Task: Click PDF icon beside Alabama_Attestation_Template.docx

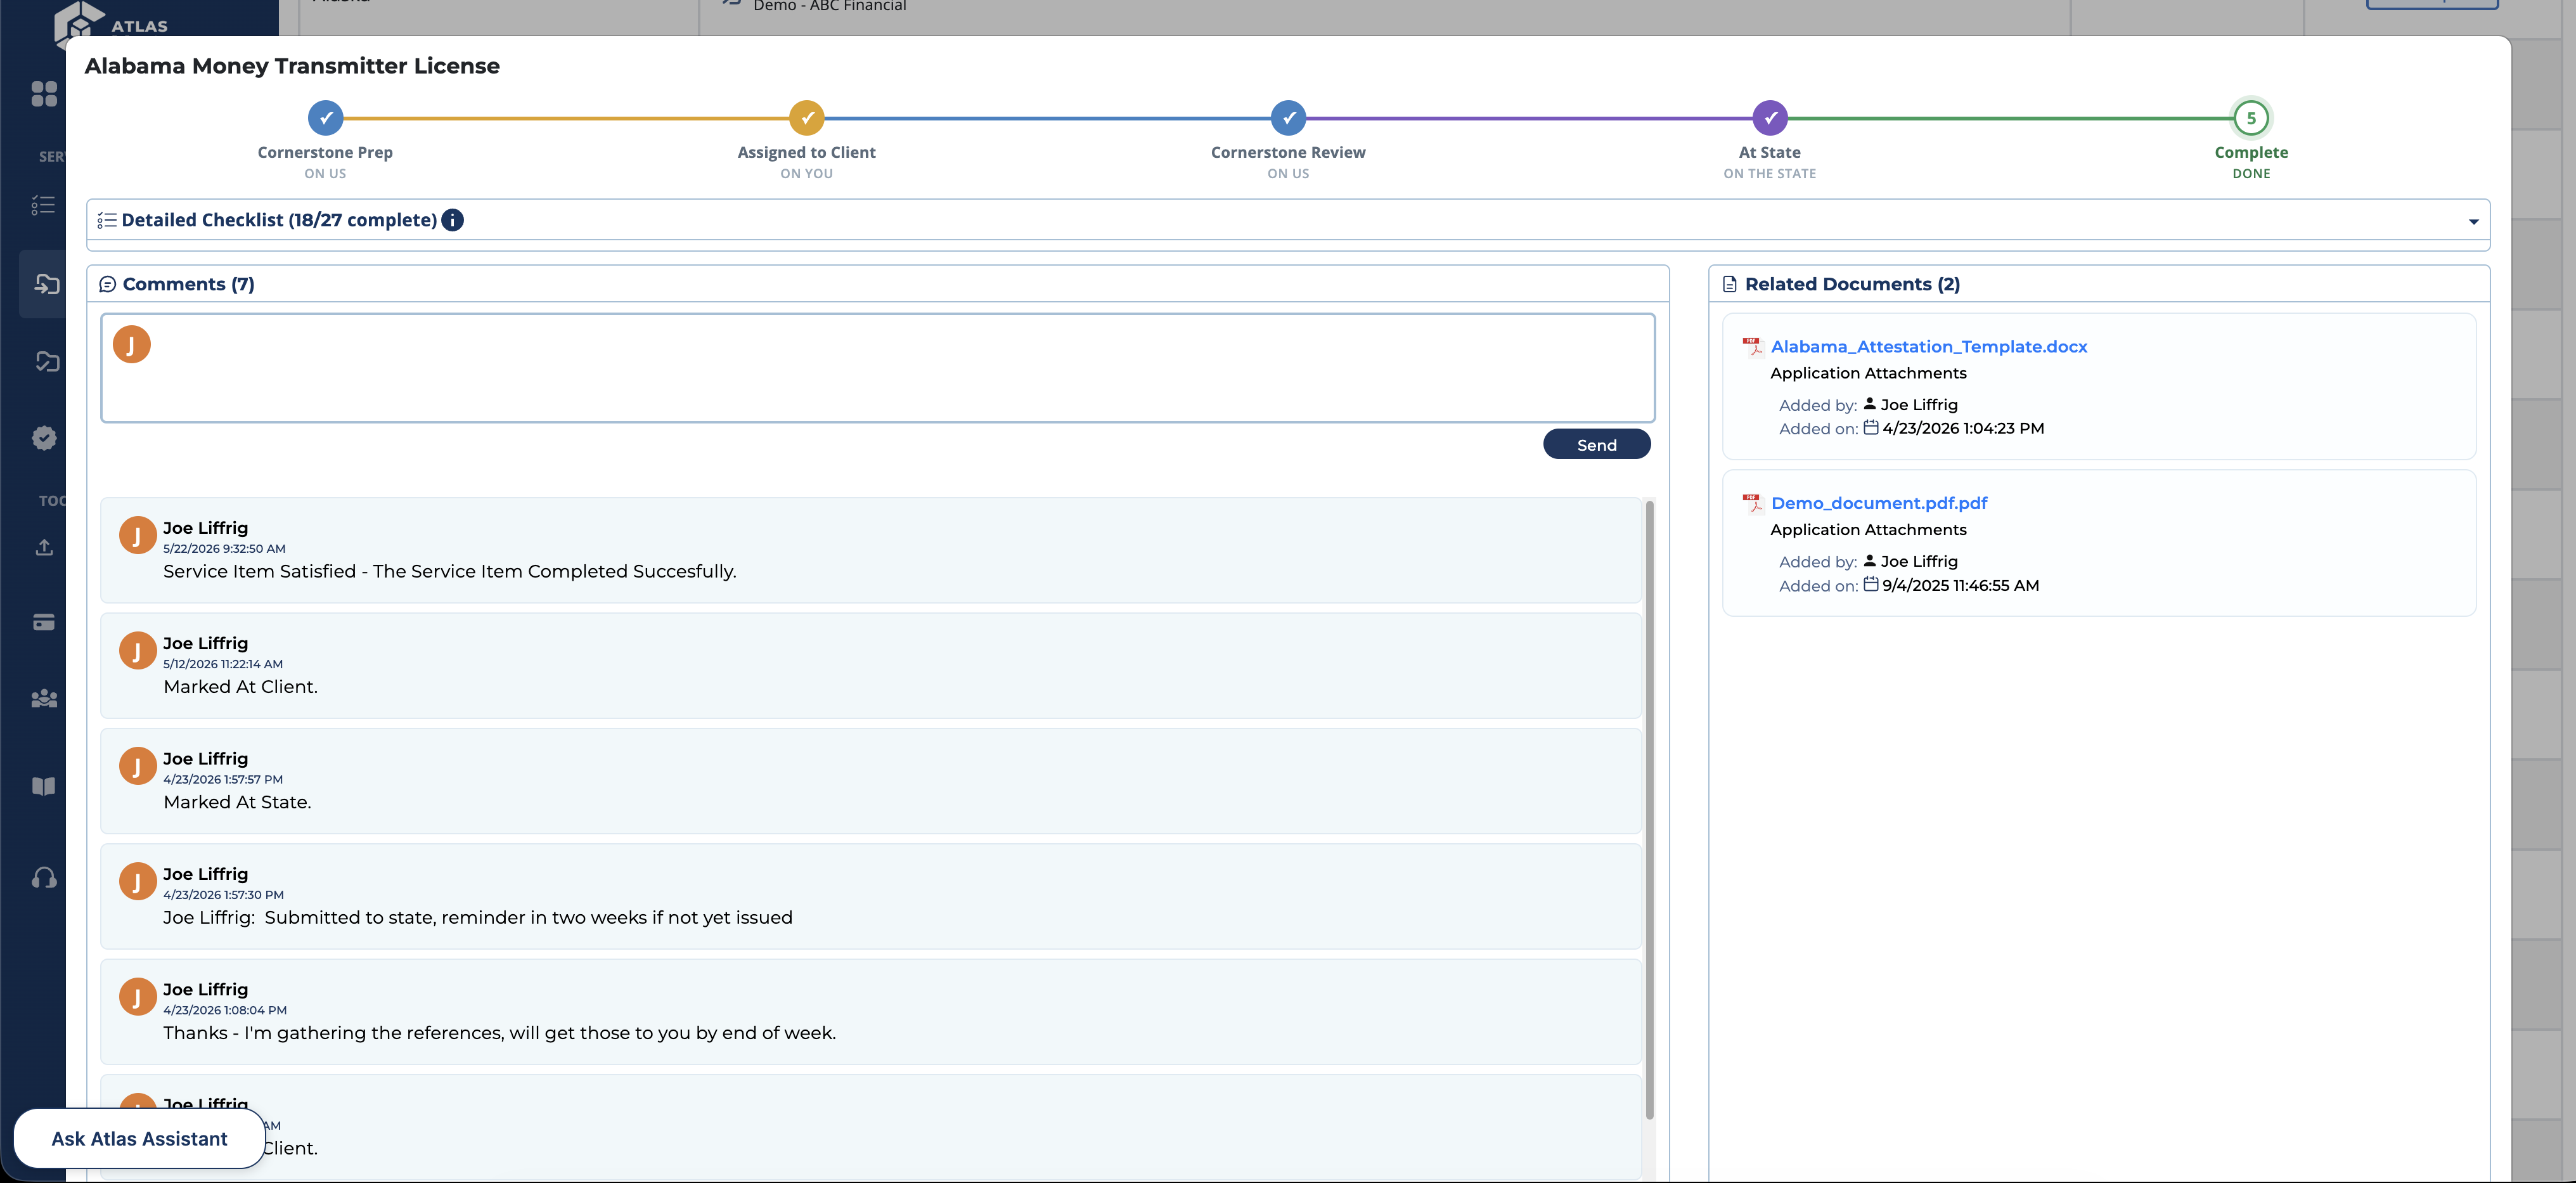Action: tap(1752, 347)
